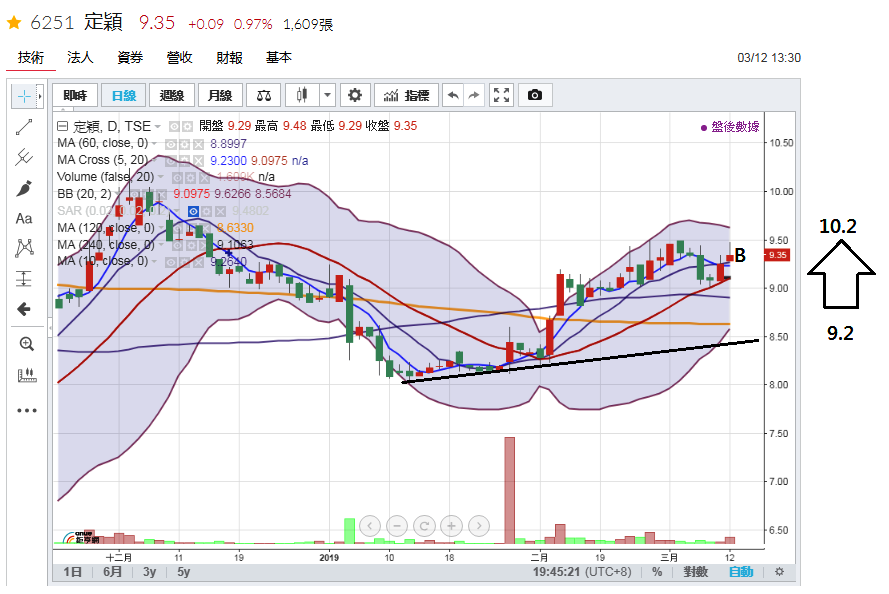Select 日線 daily interval
This screenshot has width=889, height=594.
coord(124,95)
